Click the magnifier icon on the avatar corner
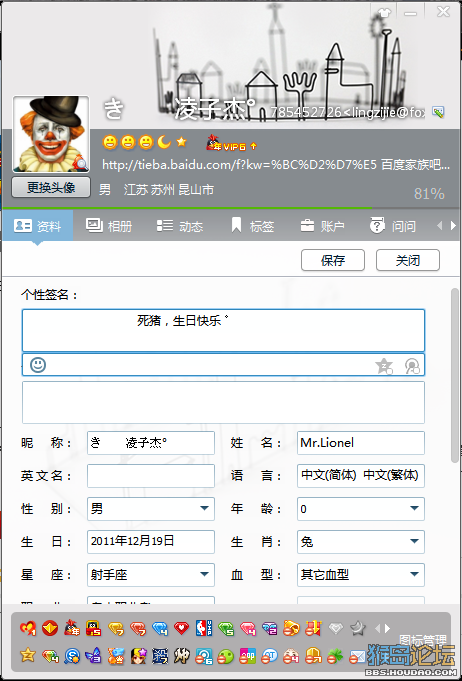The image size is (462, 681). point(81,163)
